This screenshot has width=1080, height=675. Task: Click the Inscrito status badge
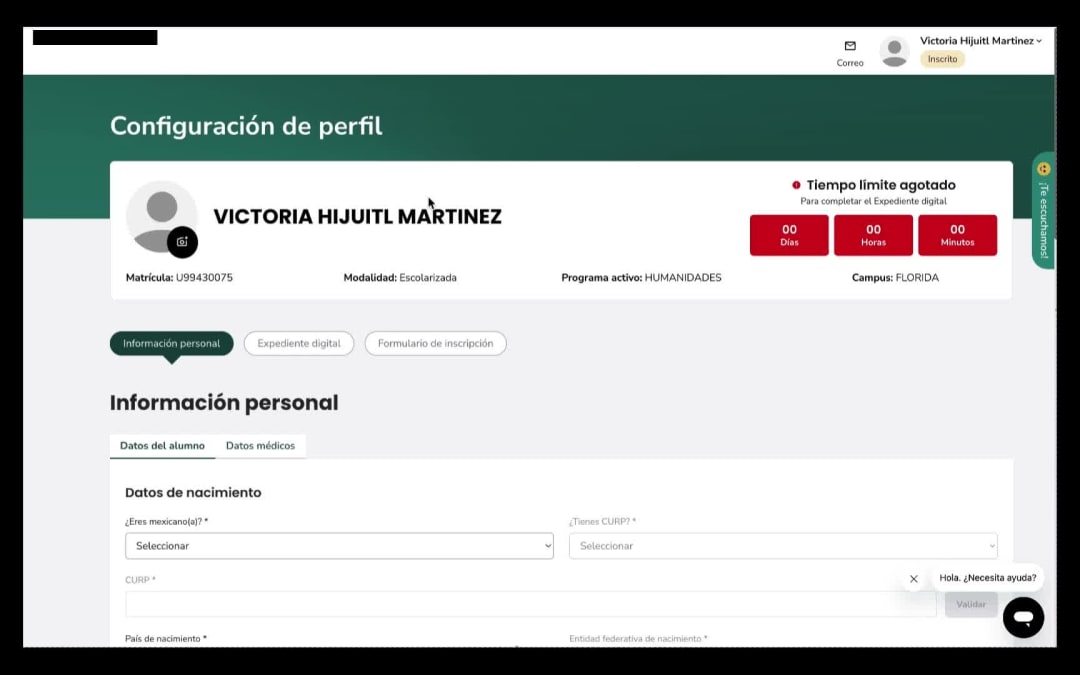(x=941, y=59)
